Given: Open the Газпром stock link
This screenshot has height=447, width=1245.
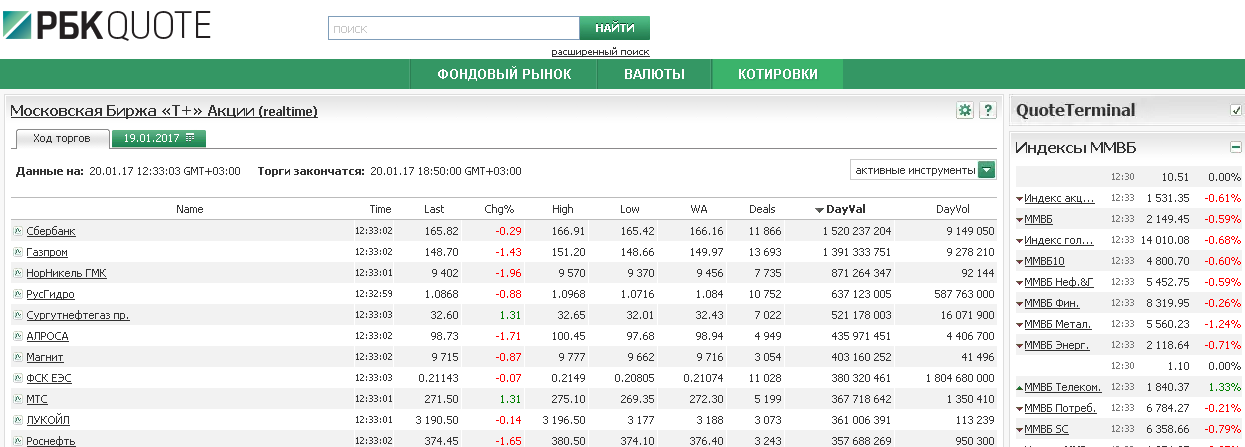Looking at the screenshot, I should (47, 252).
